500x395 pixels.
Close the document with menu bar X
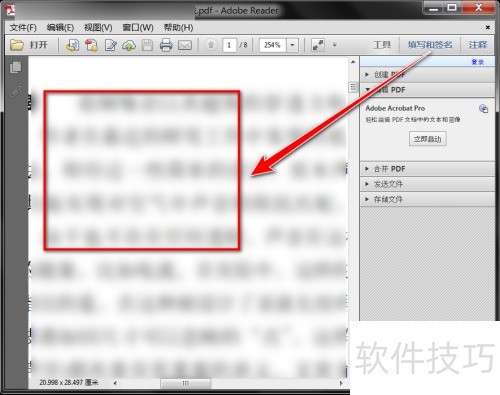click(488, 27)
